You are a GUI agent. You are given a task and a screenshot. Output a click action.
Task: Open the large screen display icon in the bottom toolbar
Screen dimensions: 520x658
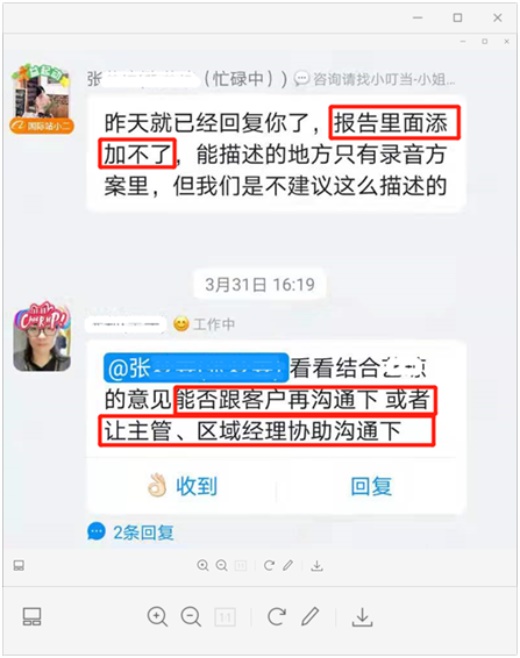pos(32,616)
